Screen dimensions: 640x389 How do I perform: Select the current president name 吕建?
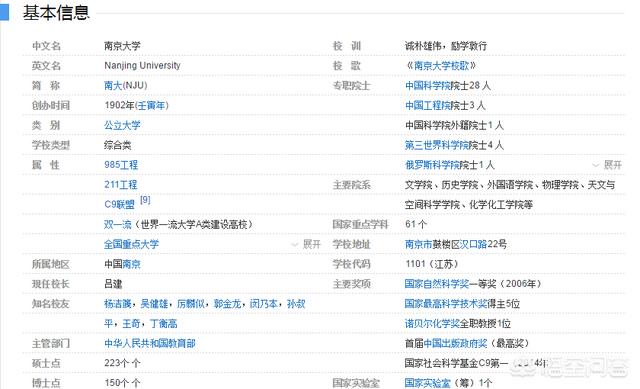[x=113, y=284]
